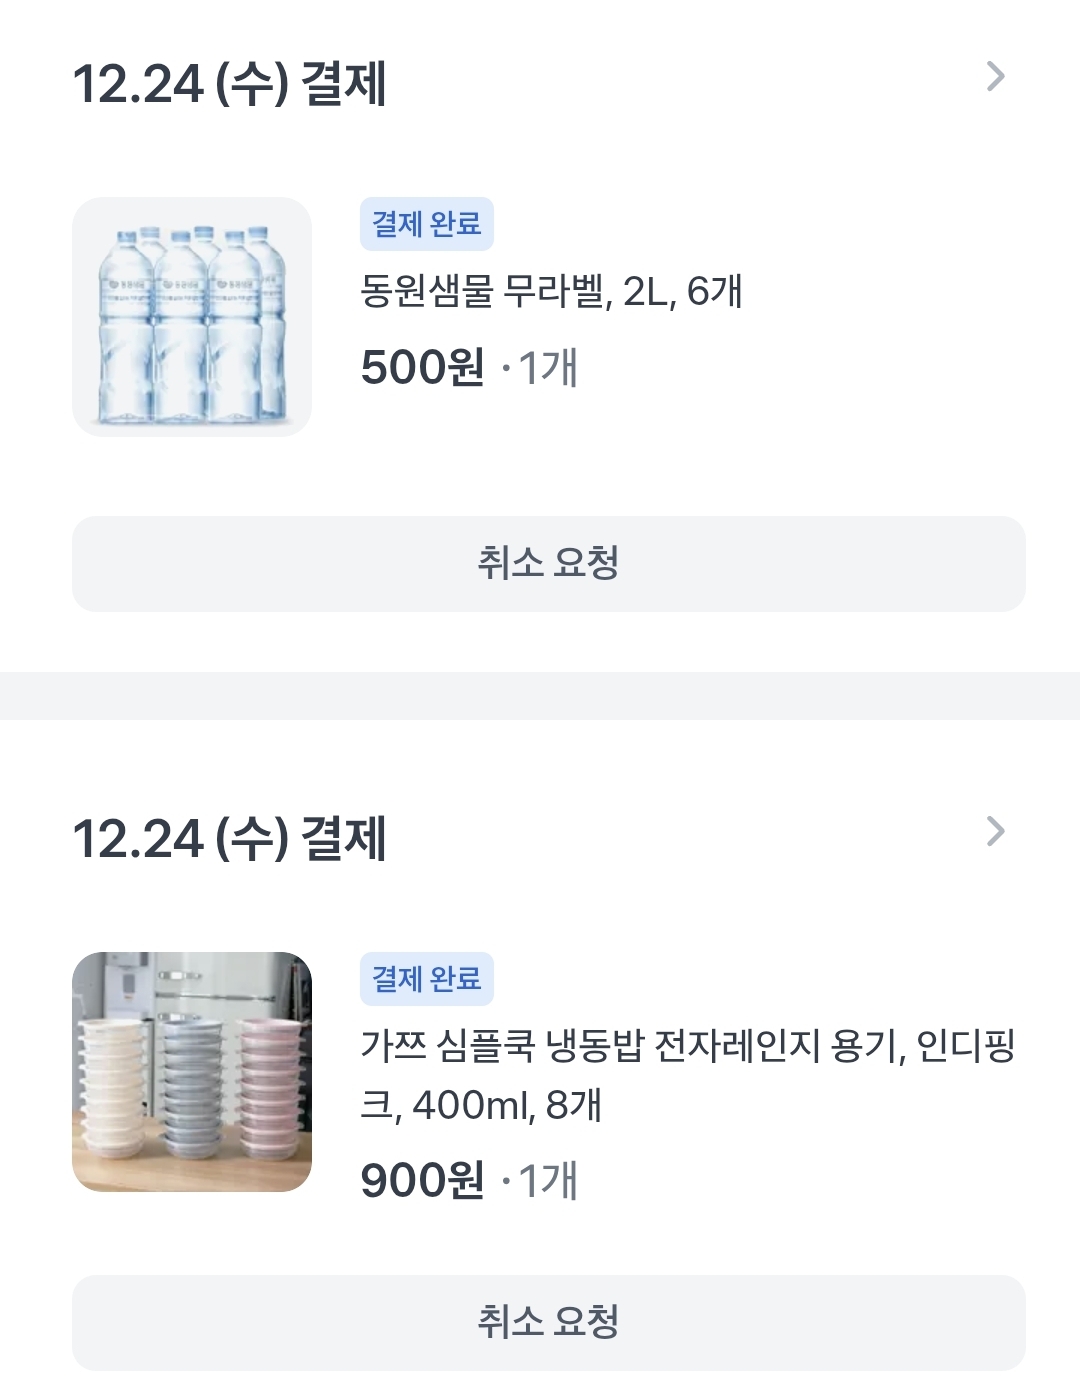Tap the 결제 완료 badge on 가쯔 심플쿡 item

[427, 978]
